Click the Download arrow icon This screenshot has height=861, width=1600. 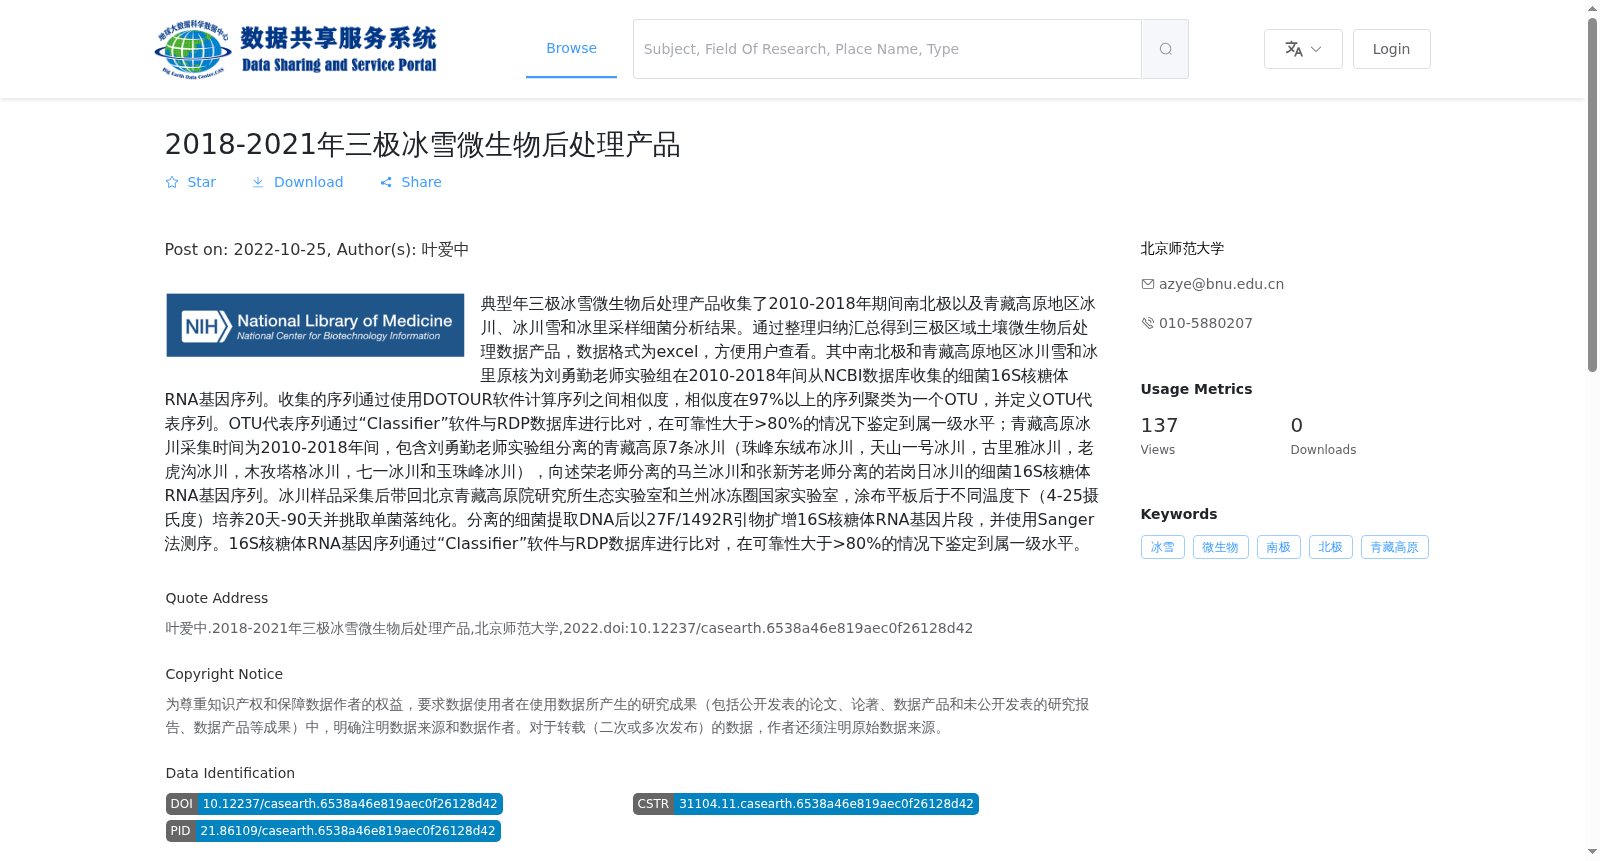click(258, 182)
